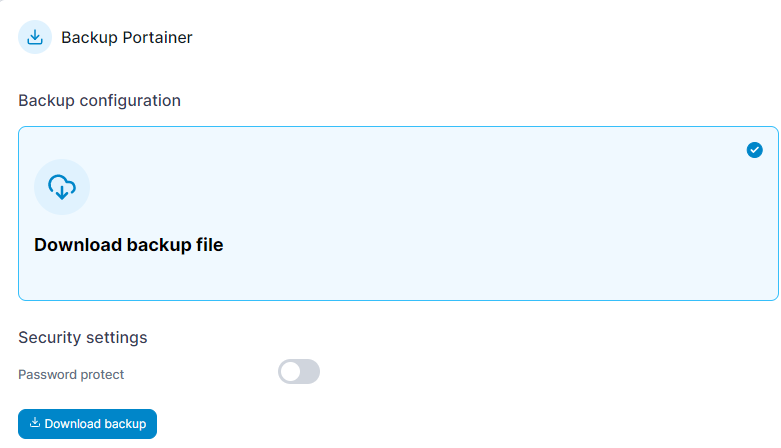Click empty area inside backup option card
This screenshot has width=781, height=448.
[448, 214]
